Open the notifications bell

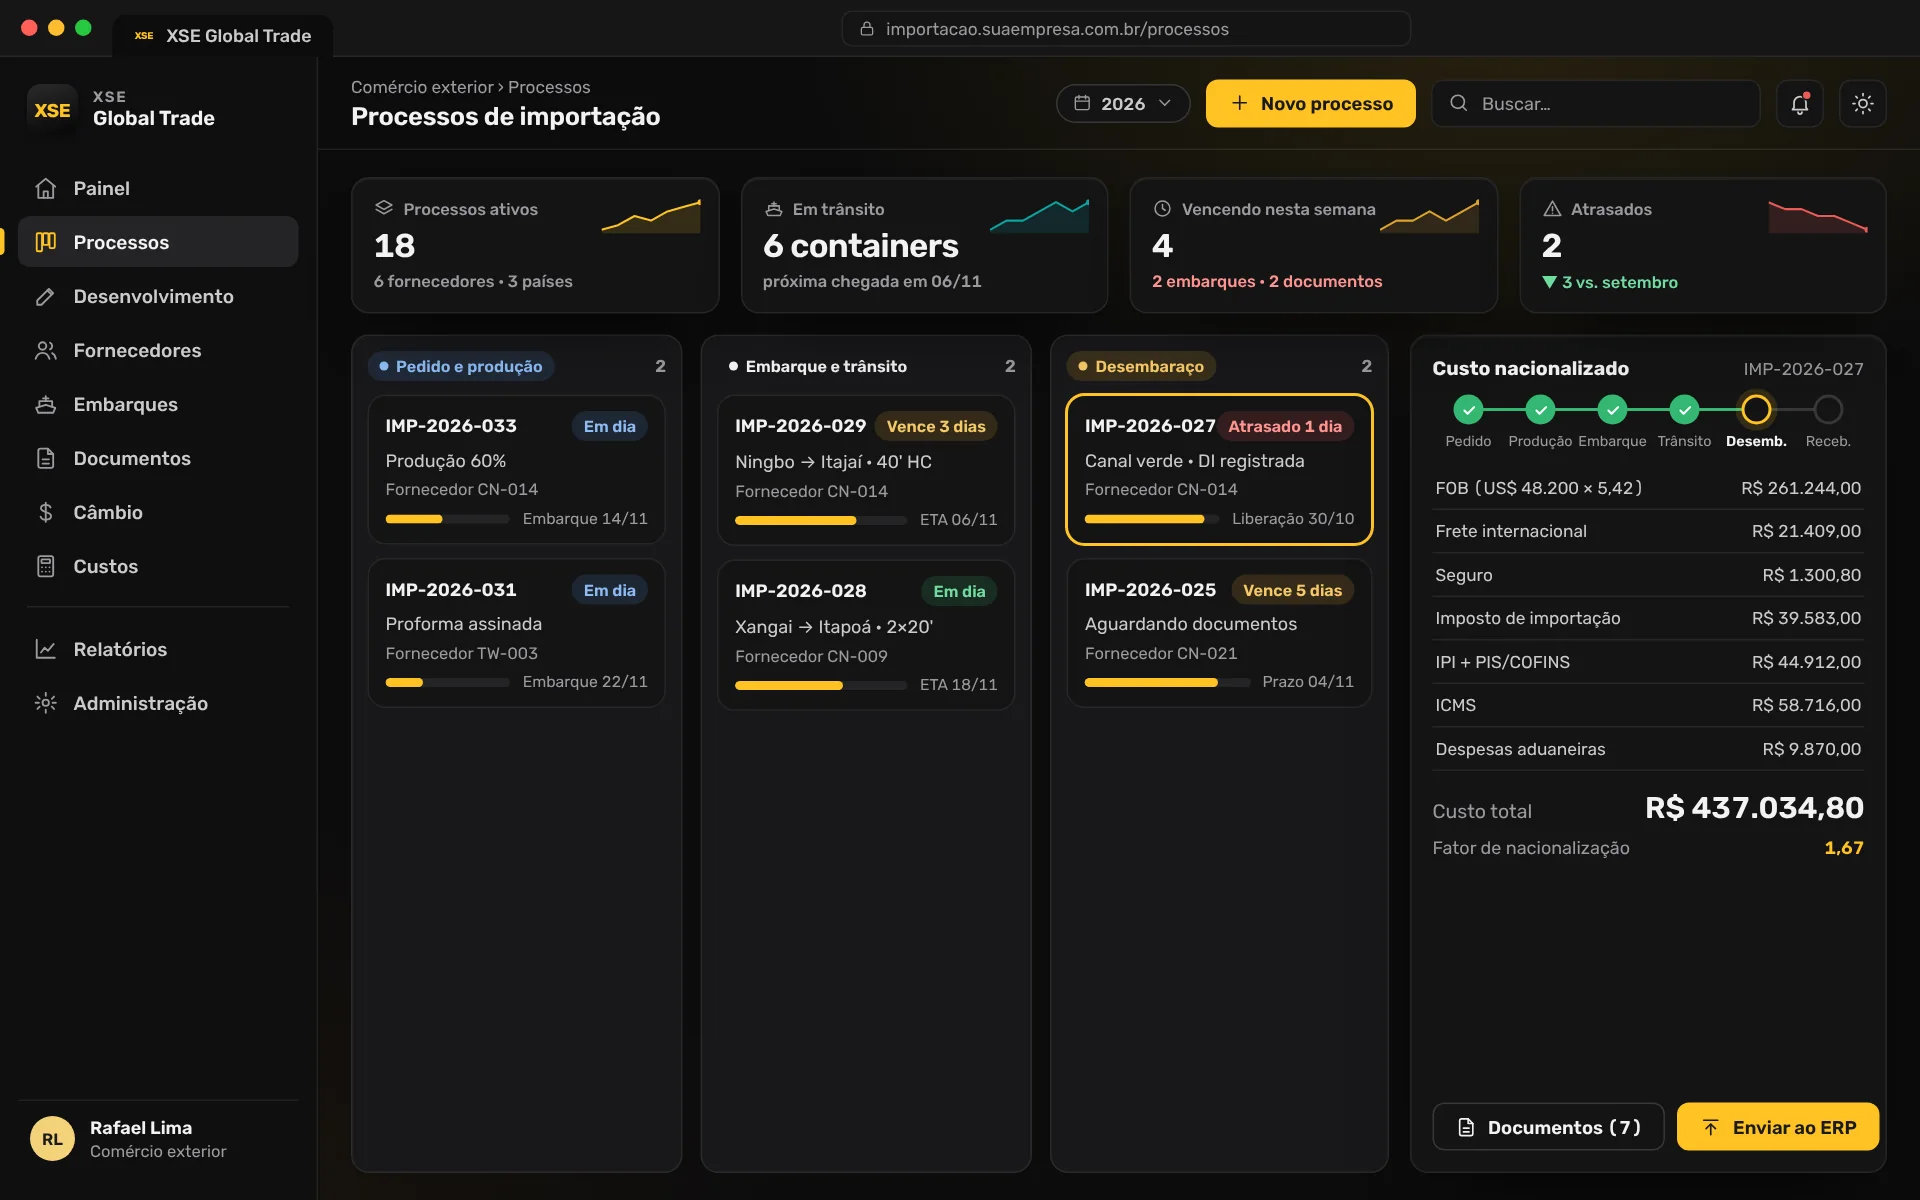tap(1800, 104)
